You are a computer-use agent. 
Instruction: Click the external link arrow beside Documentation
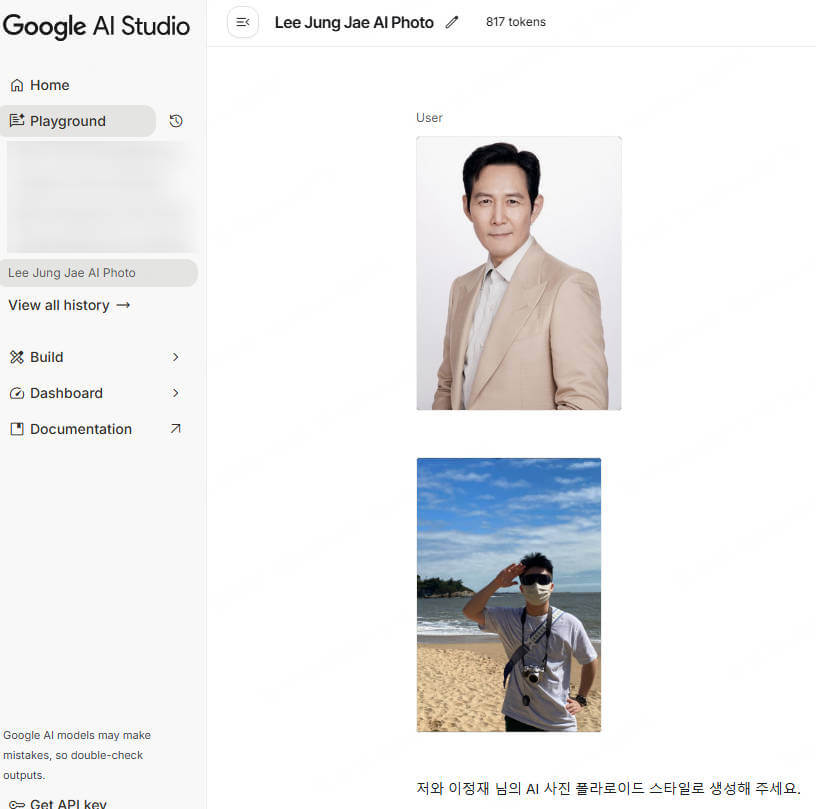click(176, 429)
